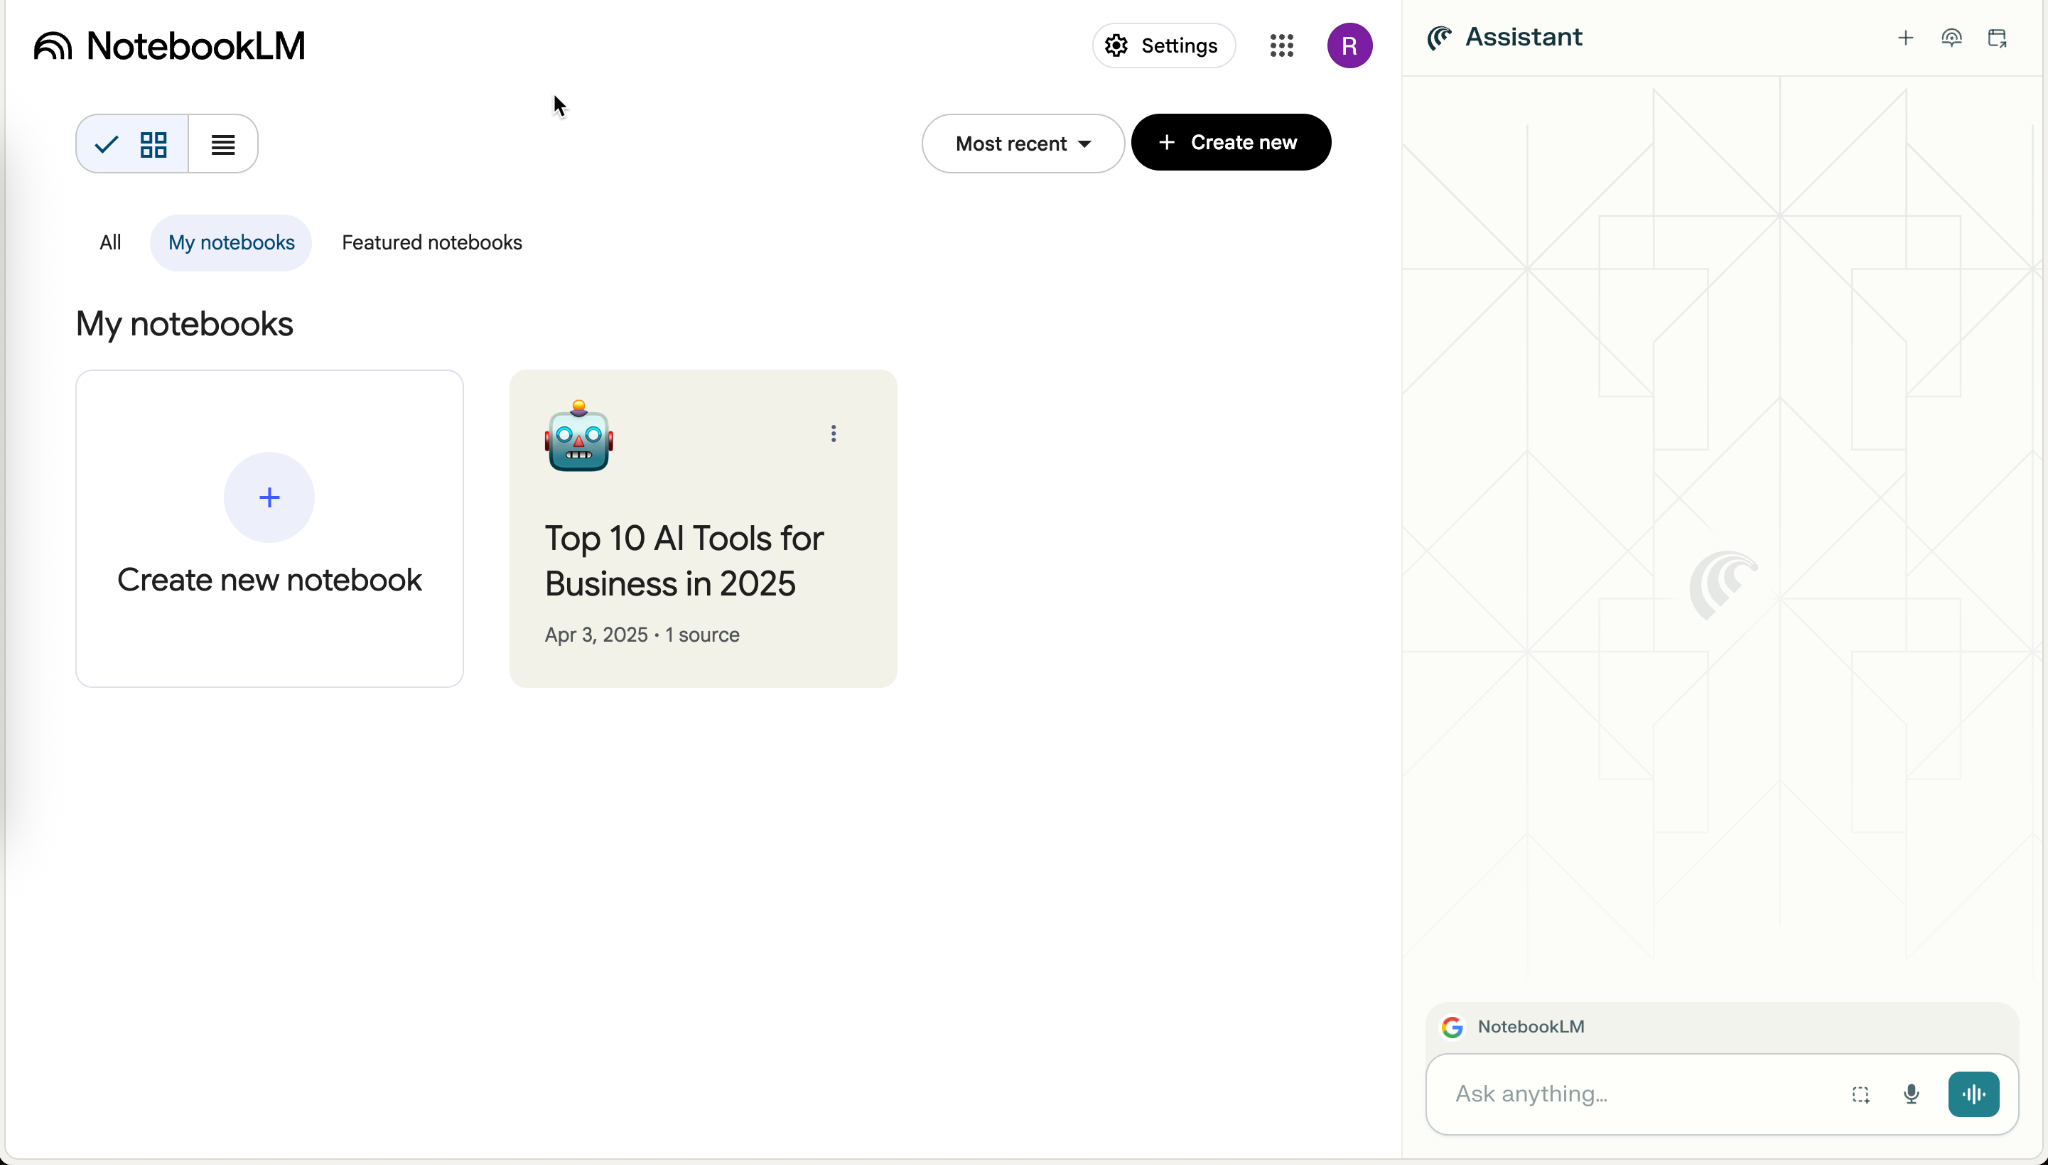Click the black Create new button
Image resolution: width=2048 pixels, height=1165 pixels.
tap(1230, 142)
